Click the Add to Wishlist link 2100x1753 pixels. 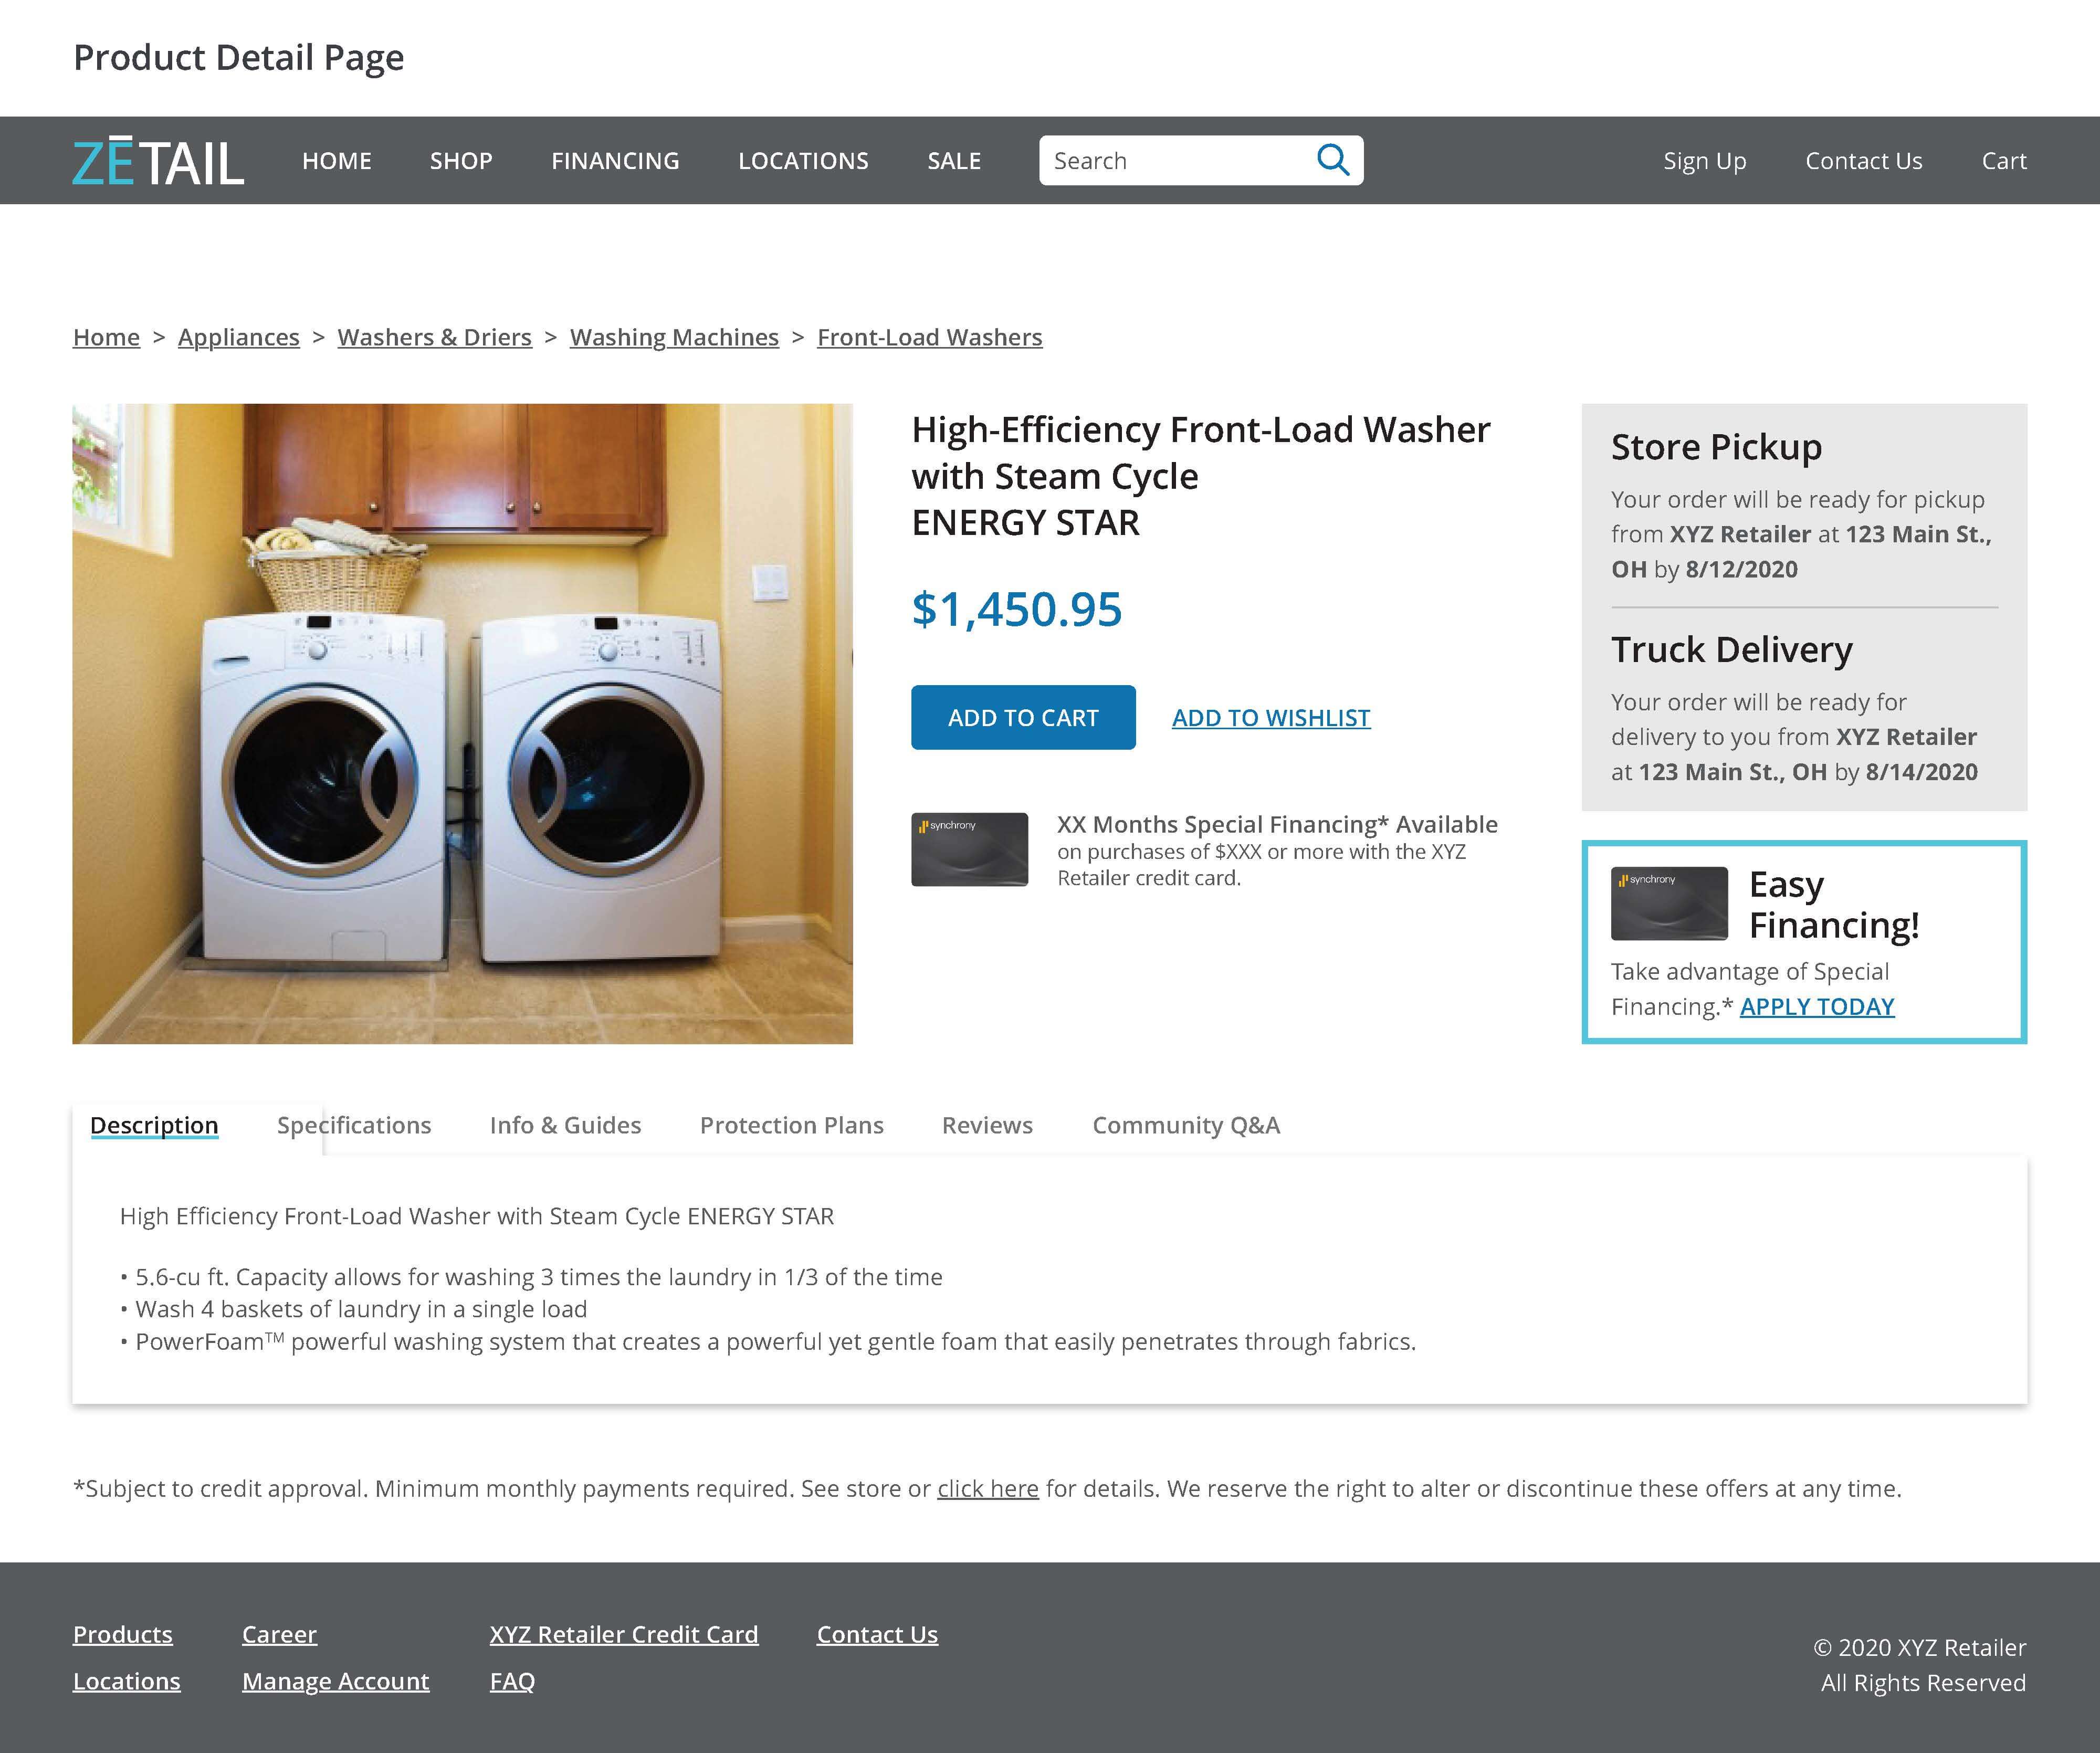pyautogui.click(x=1271, y=718)
